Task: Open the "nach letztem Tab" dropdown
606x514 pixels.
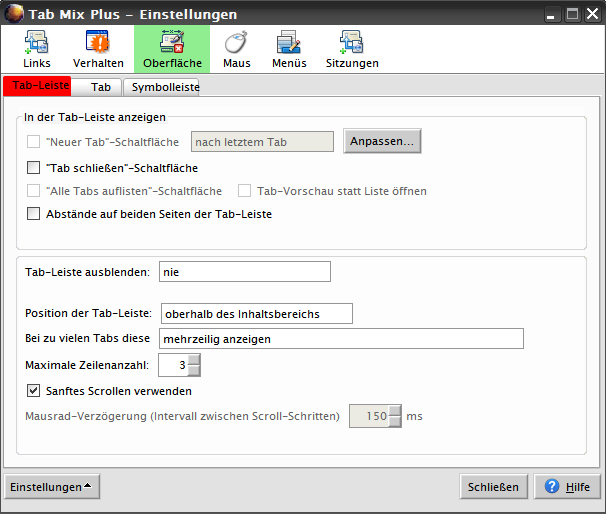Action: tap(262, 141)
